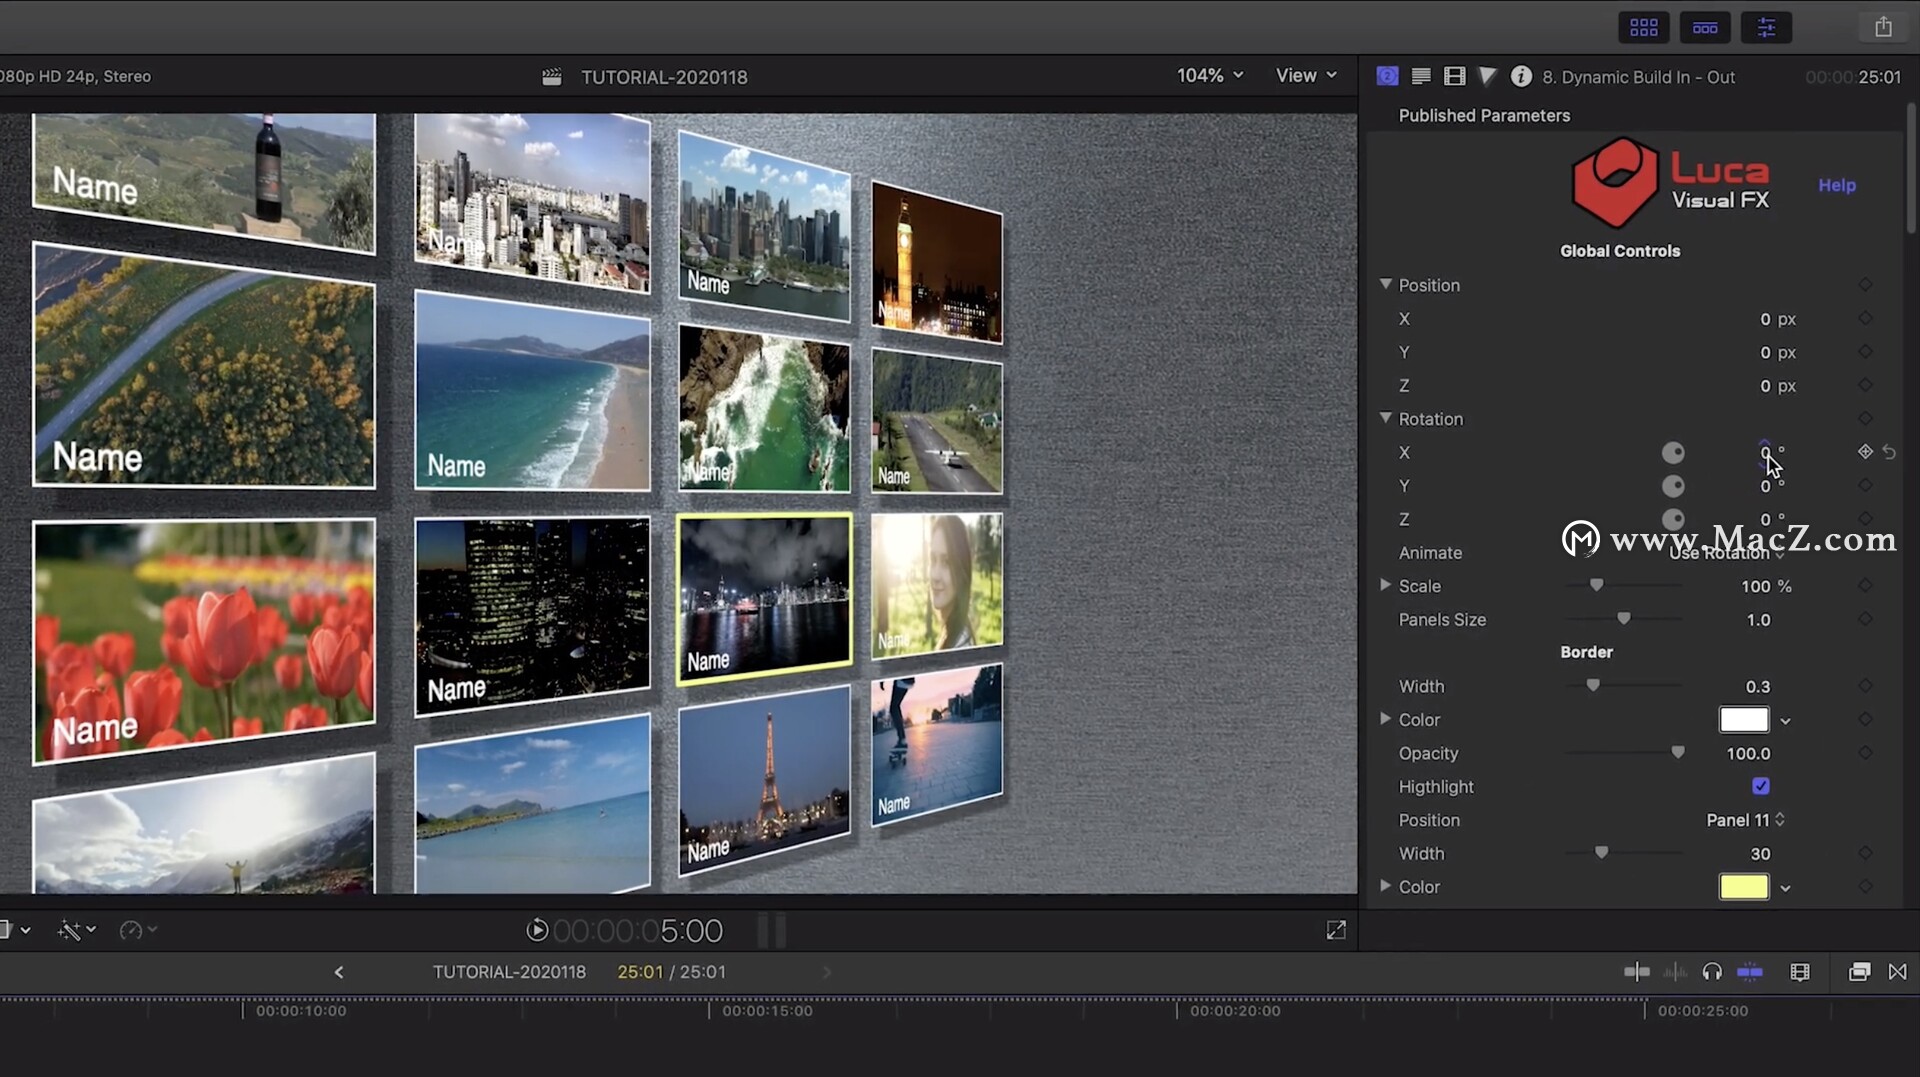Collapse the Rotation parameter group
1920x1077 pixels.
click(1386, 418)
